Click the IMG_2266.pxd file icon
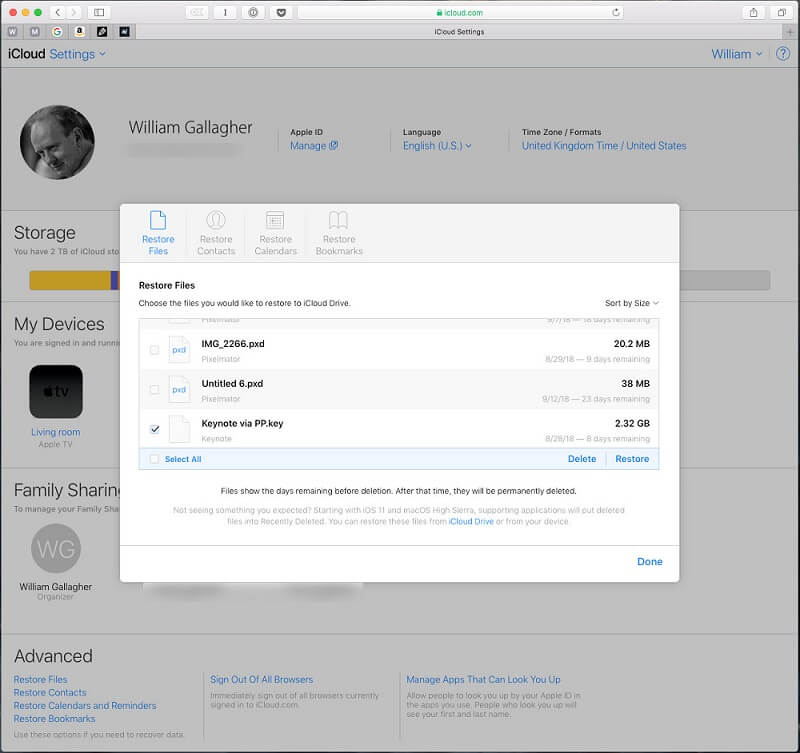 click(179, 349)
